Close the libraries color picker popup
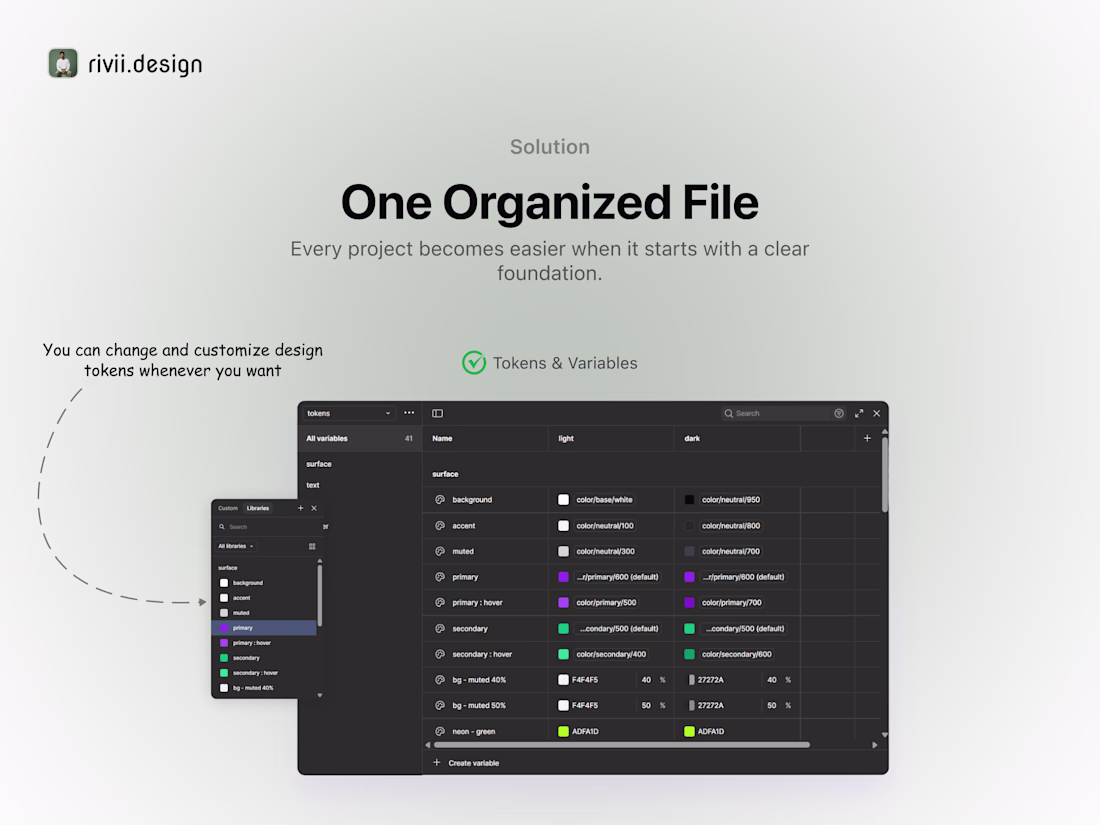Image resolution: width=1100 pixels, height=825 pixels. pos(314,508)
